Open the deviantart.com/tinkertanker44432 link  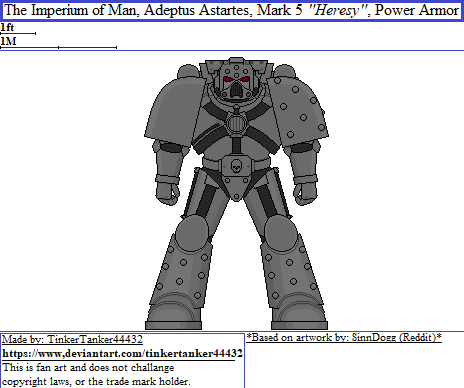tap(122, 353)
